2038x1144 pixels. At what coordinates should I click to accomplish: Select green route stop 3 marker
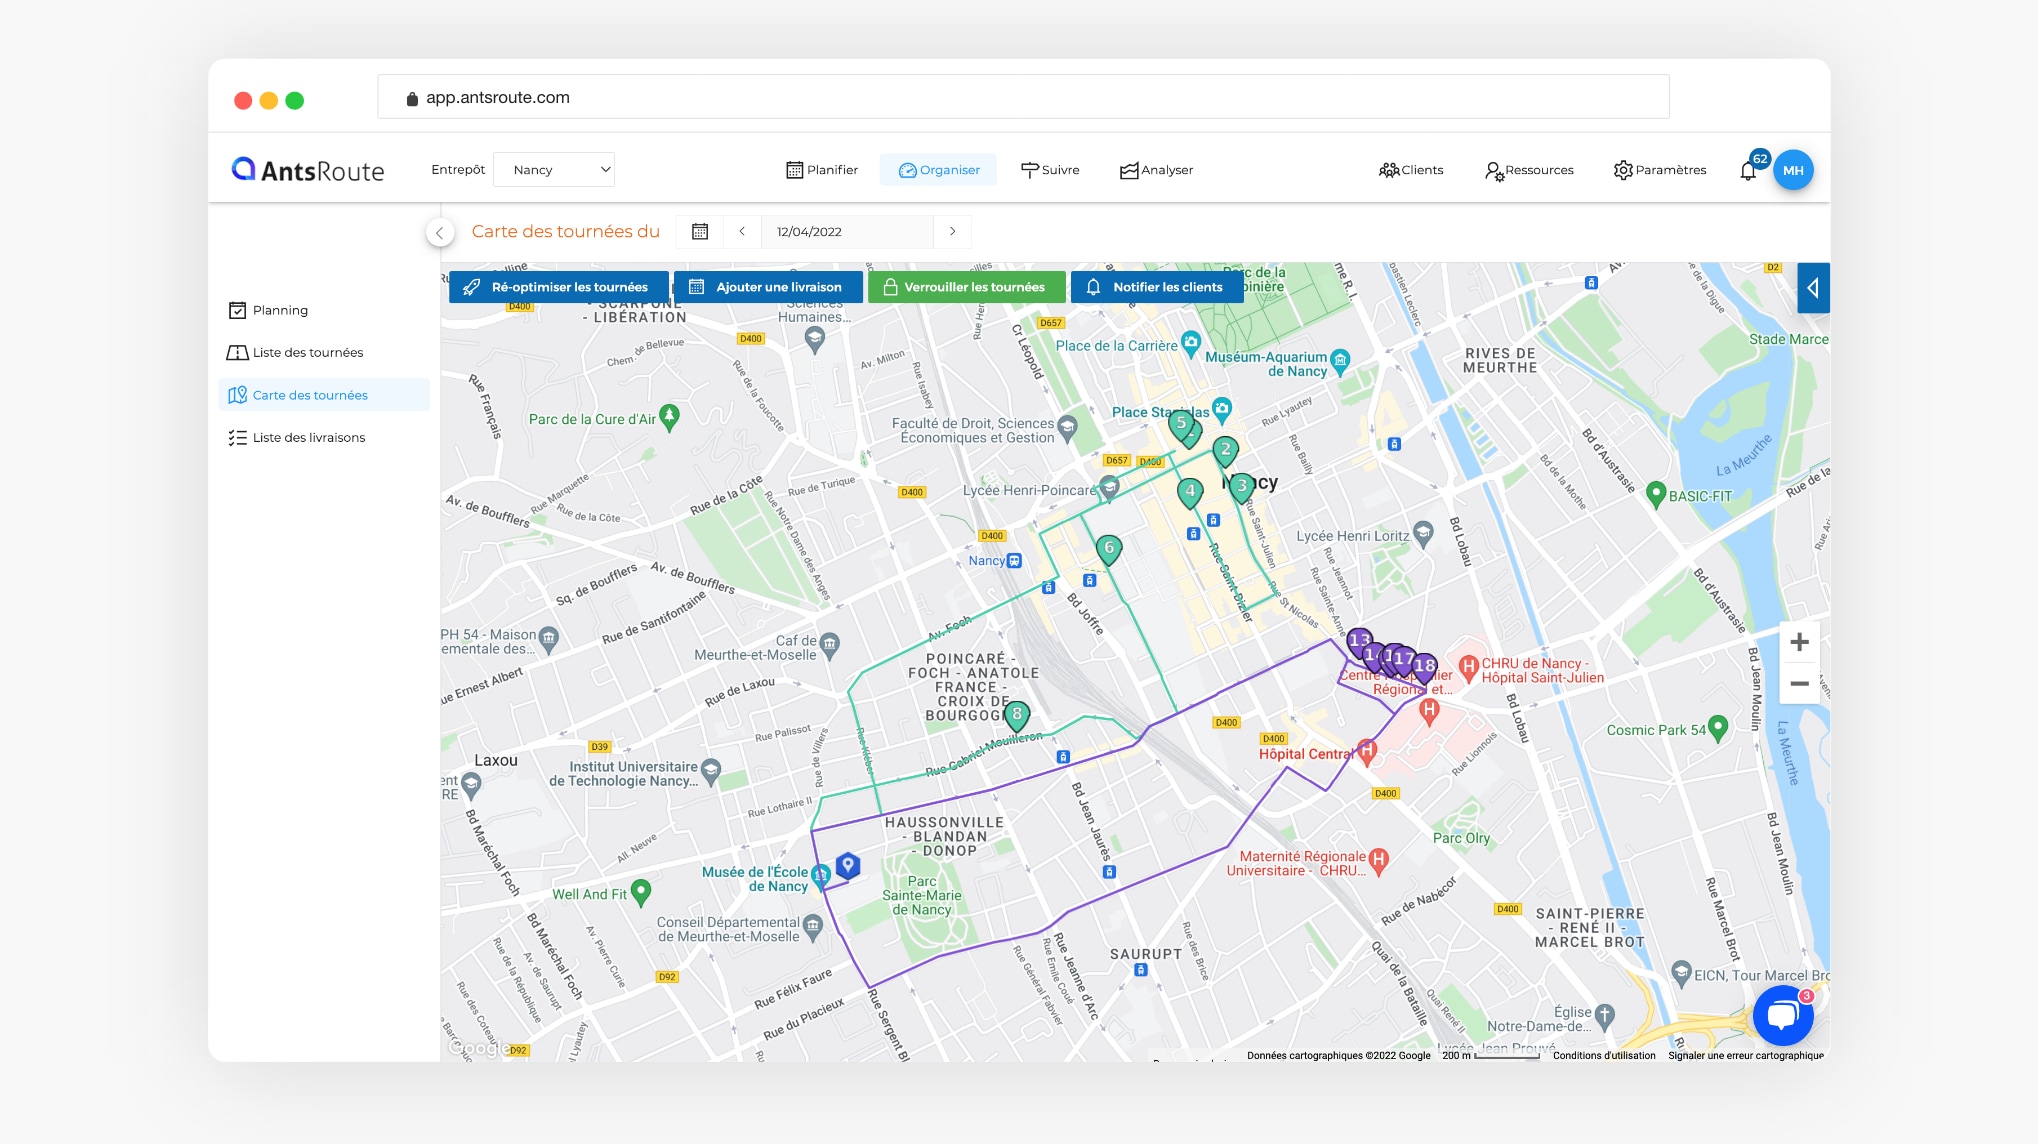1241,488
